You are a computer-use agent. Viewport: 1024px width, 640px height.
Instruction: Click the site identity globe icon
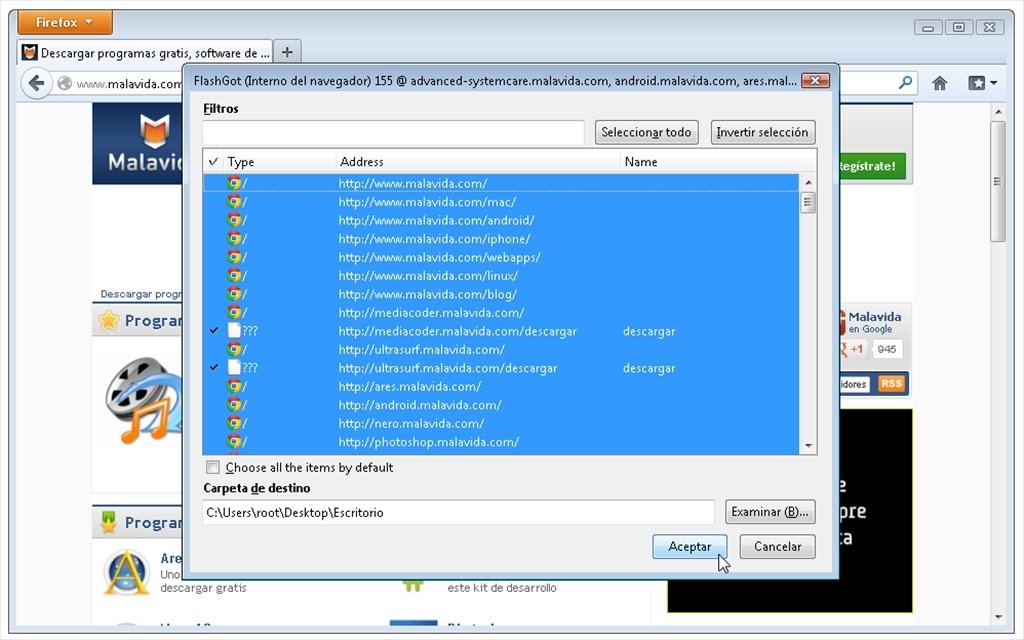[65, 83]
